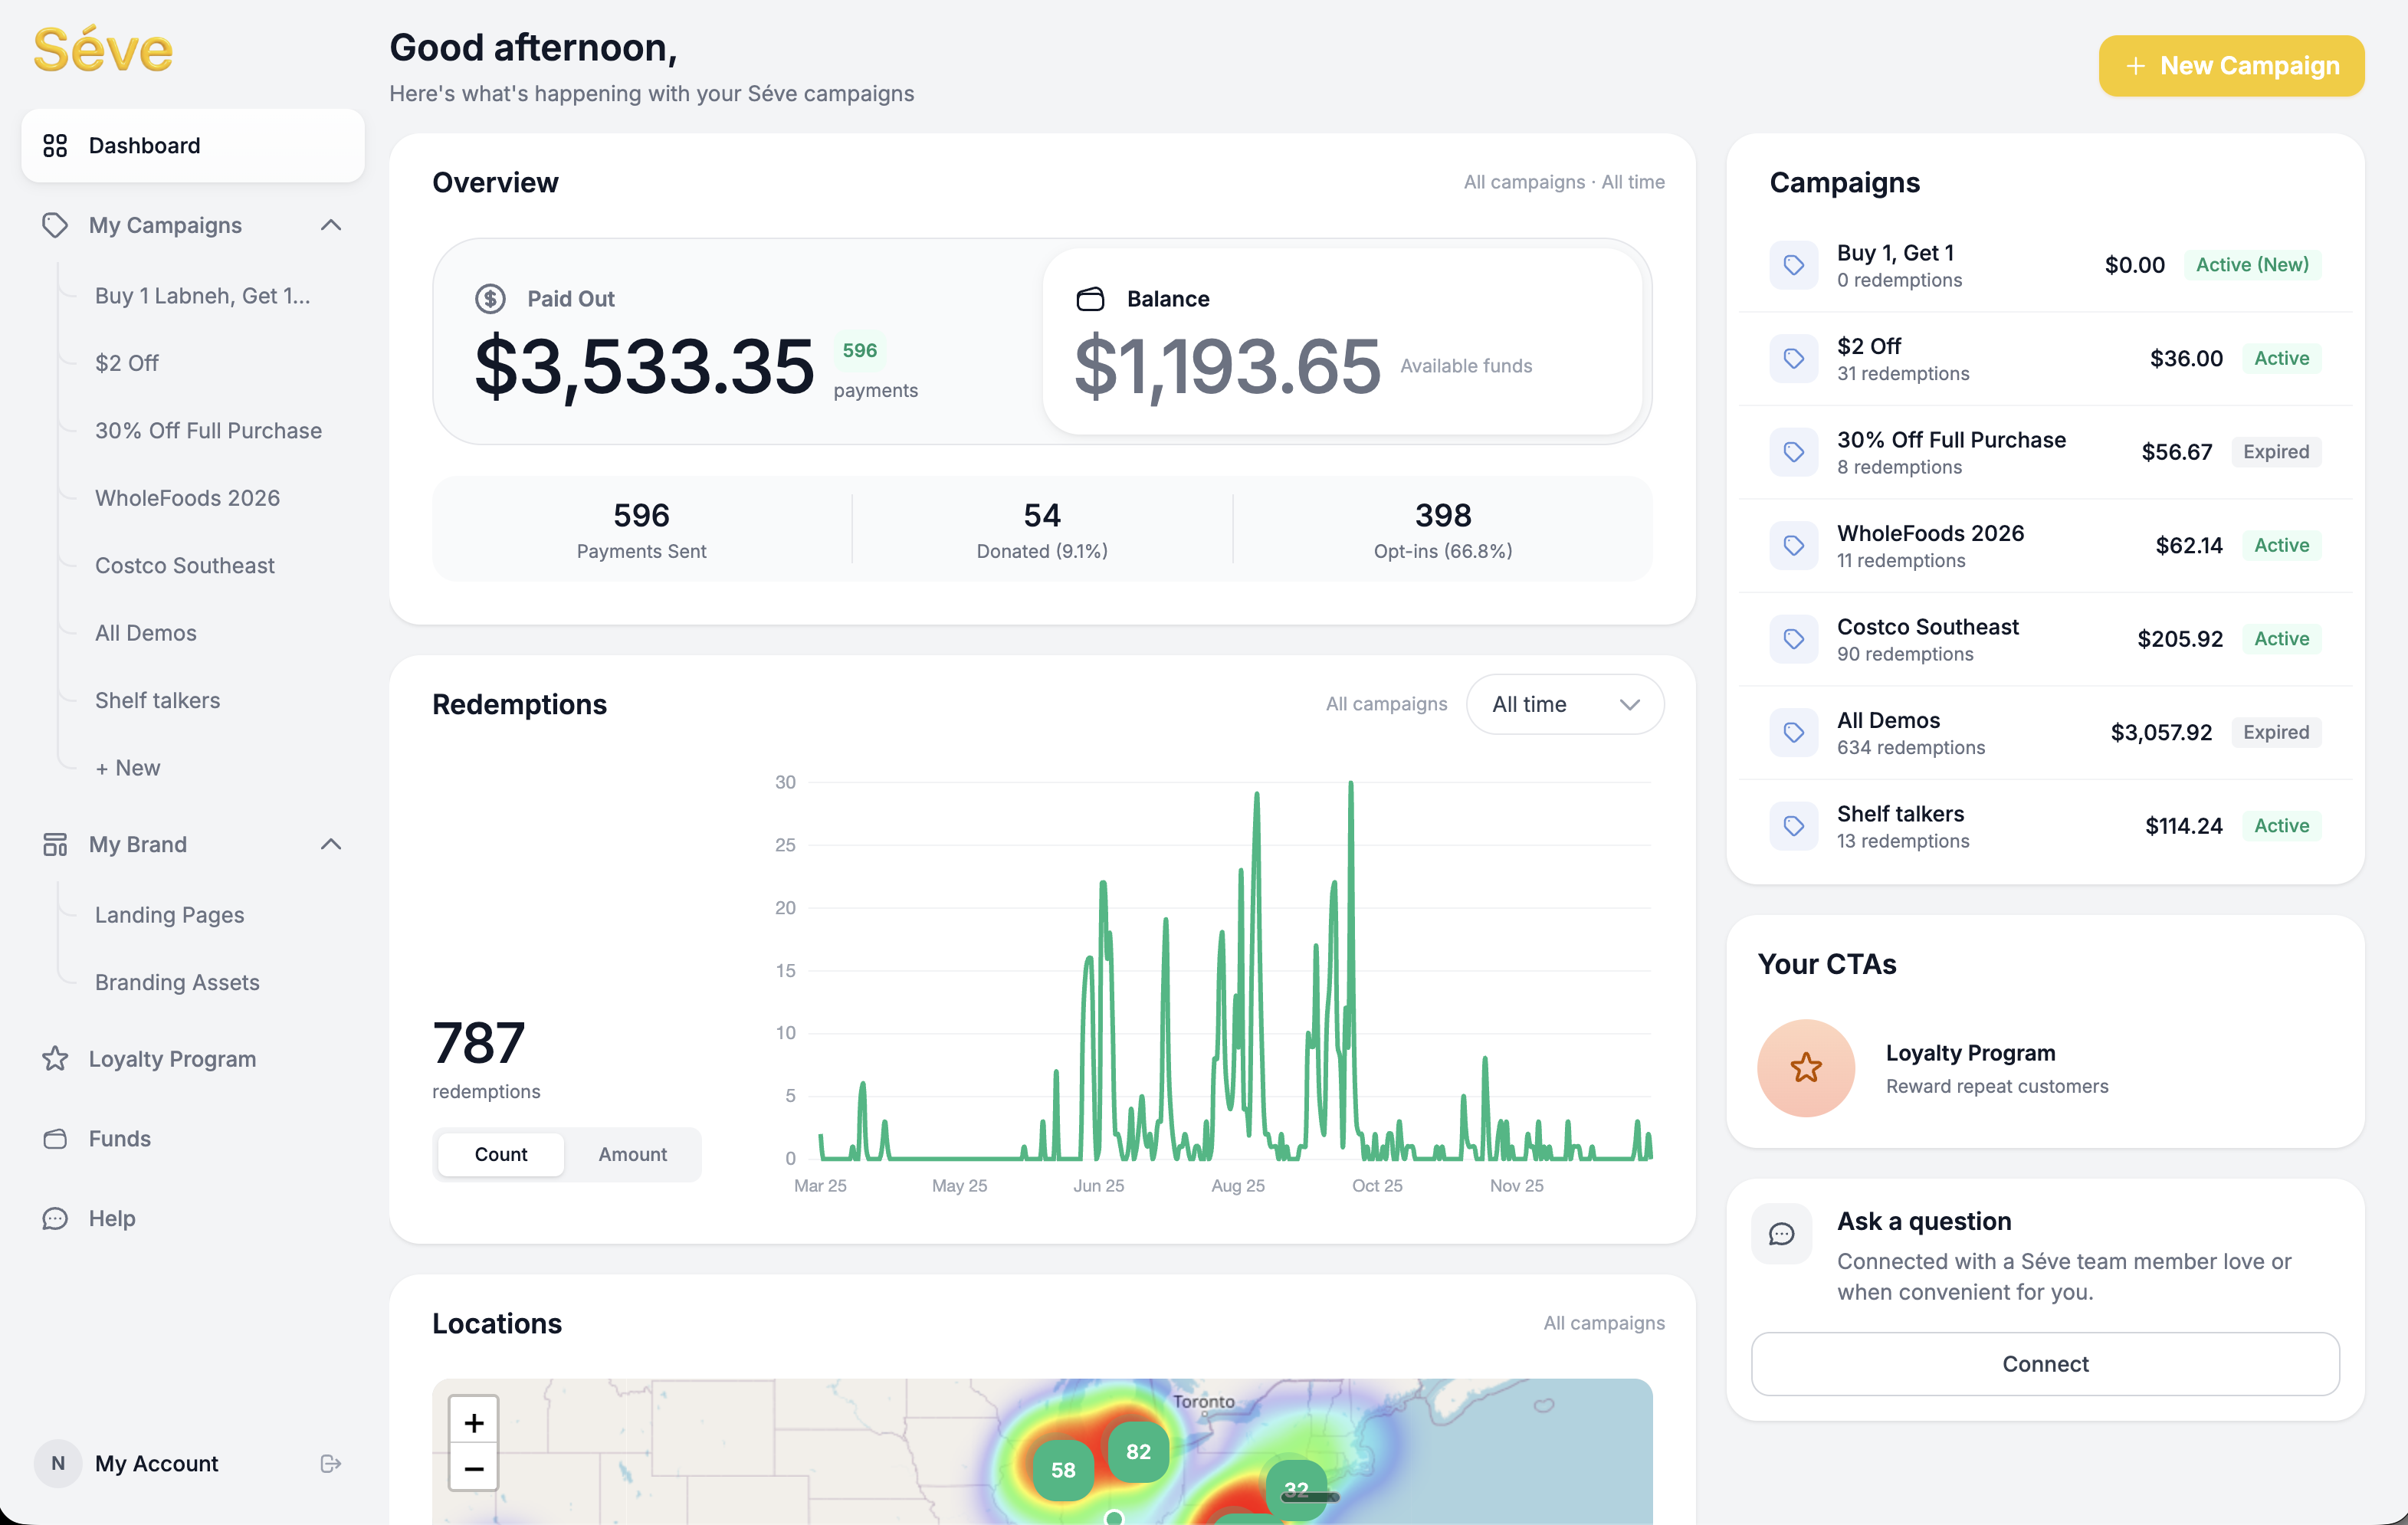Viewport: 2408px width, 1525px height.
Task: Open the Help chat bubble icon
Action: pyautogui.click(x=56, y=1218)
